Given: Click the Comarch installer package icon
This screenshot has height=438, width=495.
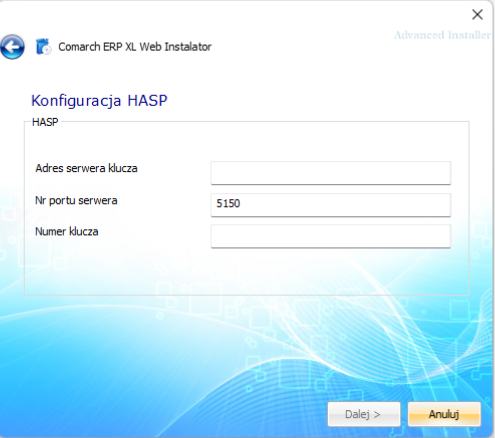Looking at the screenshot, I should click(43, 47).
